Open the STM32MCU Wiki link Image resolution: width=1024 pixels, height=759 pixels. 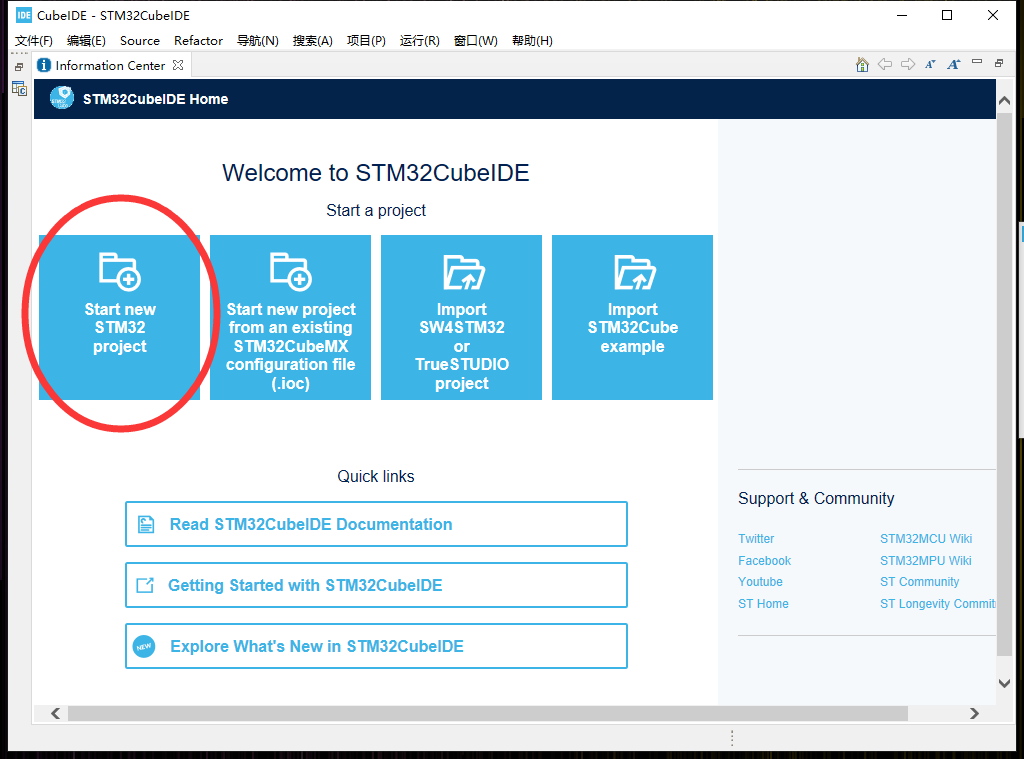[x=926, y=538]
